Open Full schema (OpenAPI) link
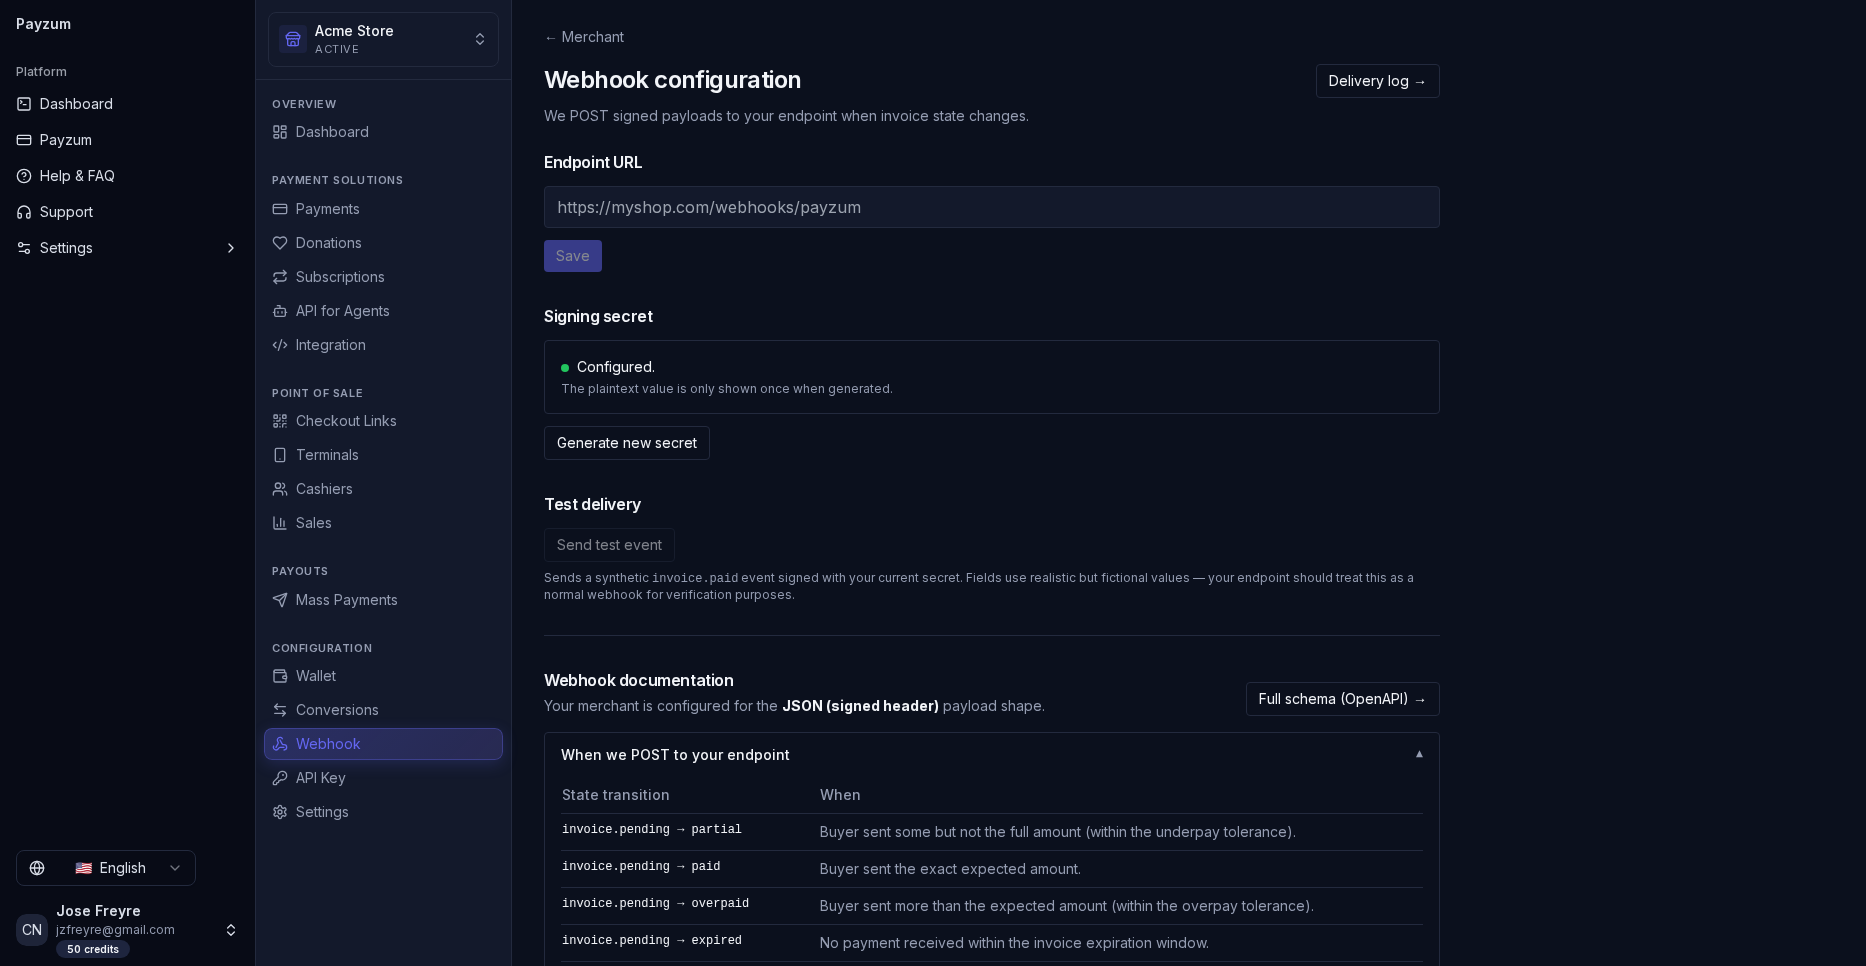 tap(1342, 699)
